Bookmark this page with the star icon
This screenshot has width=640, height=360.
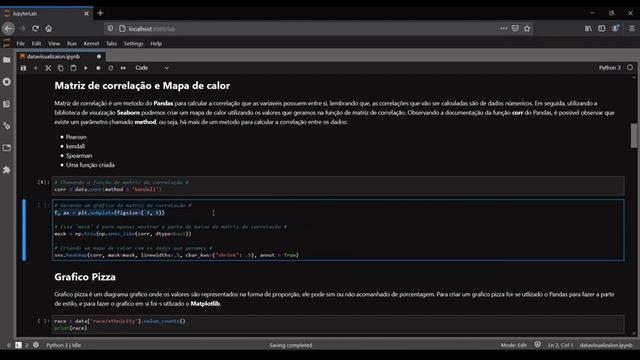pyautogui.click(x=527, y=29)
